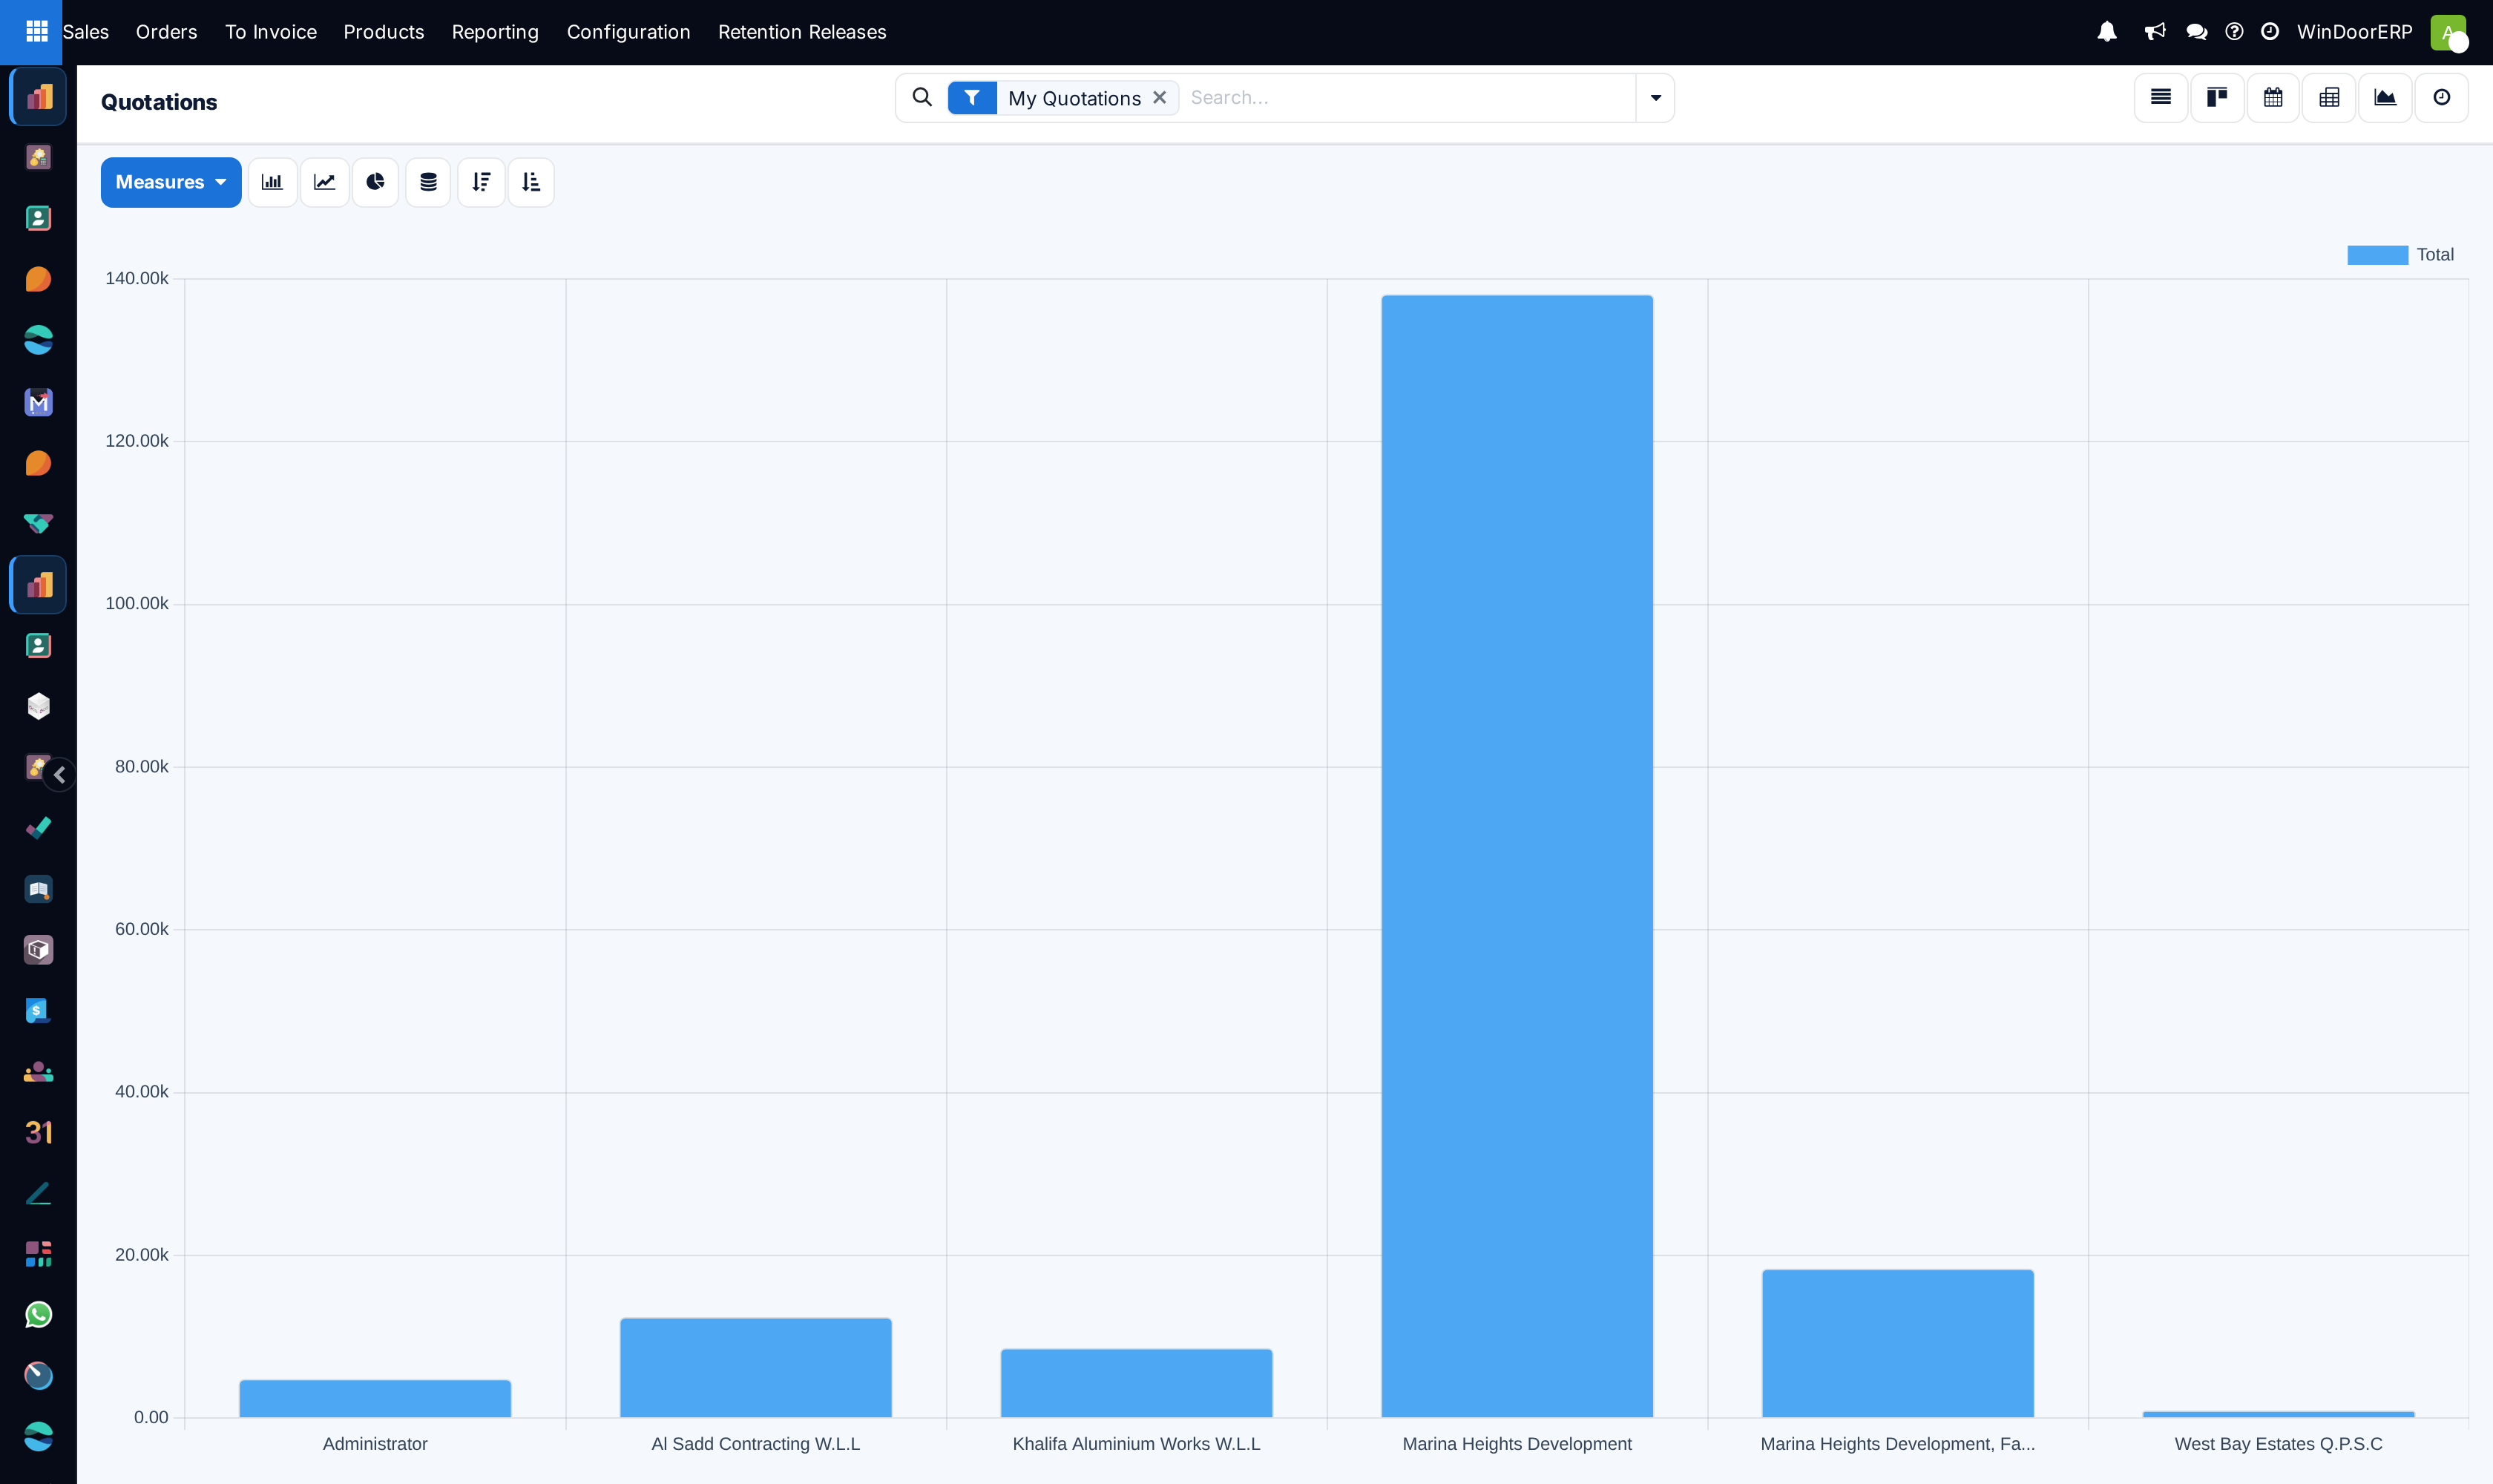Click the filter funnel icon of the facet
This screenshot has height=1484, width=2493.
pyautogui.click(x=972, y=98)
